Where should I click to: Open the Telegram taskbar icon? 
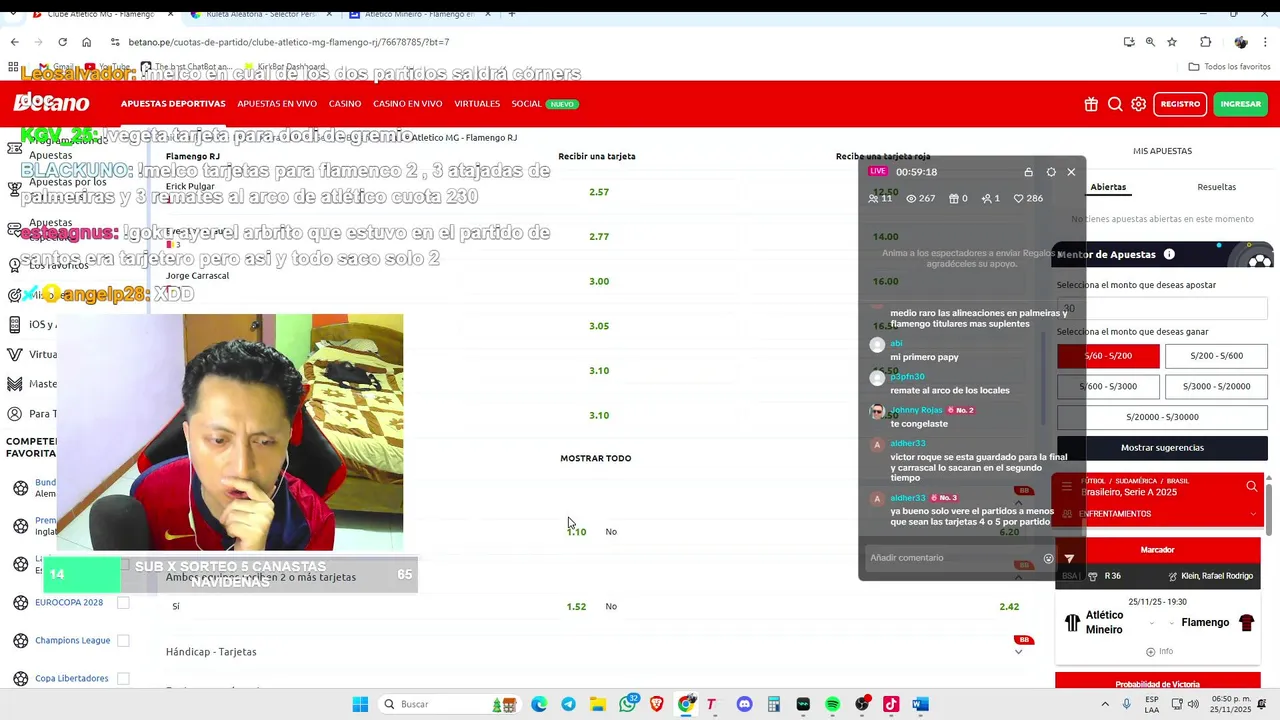click(568, 704)
